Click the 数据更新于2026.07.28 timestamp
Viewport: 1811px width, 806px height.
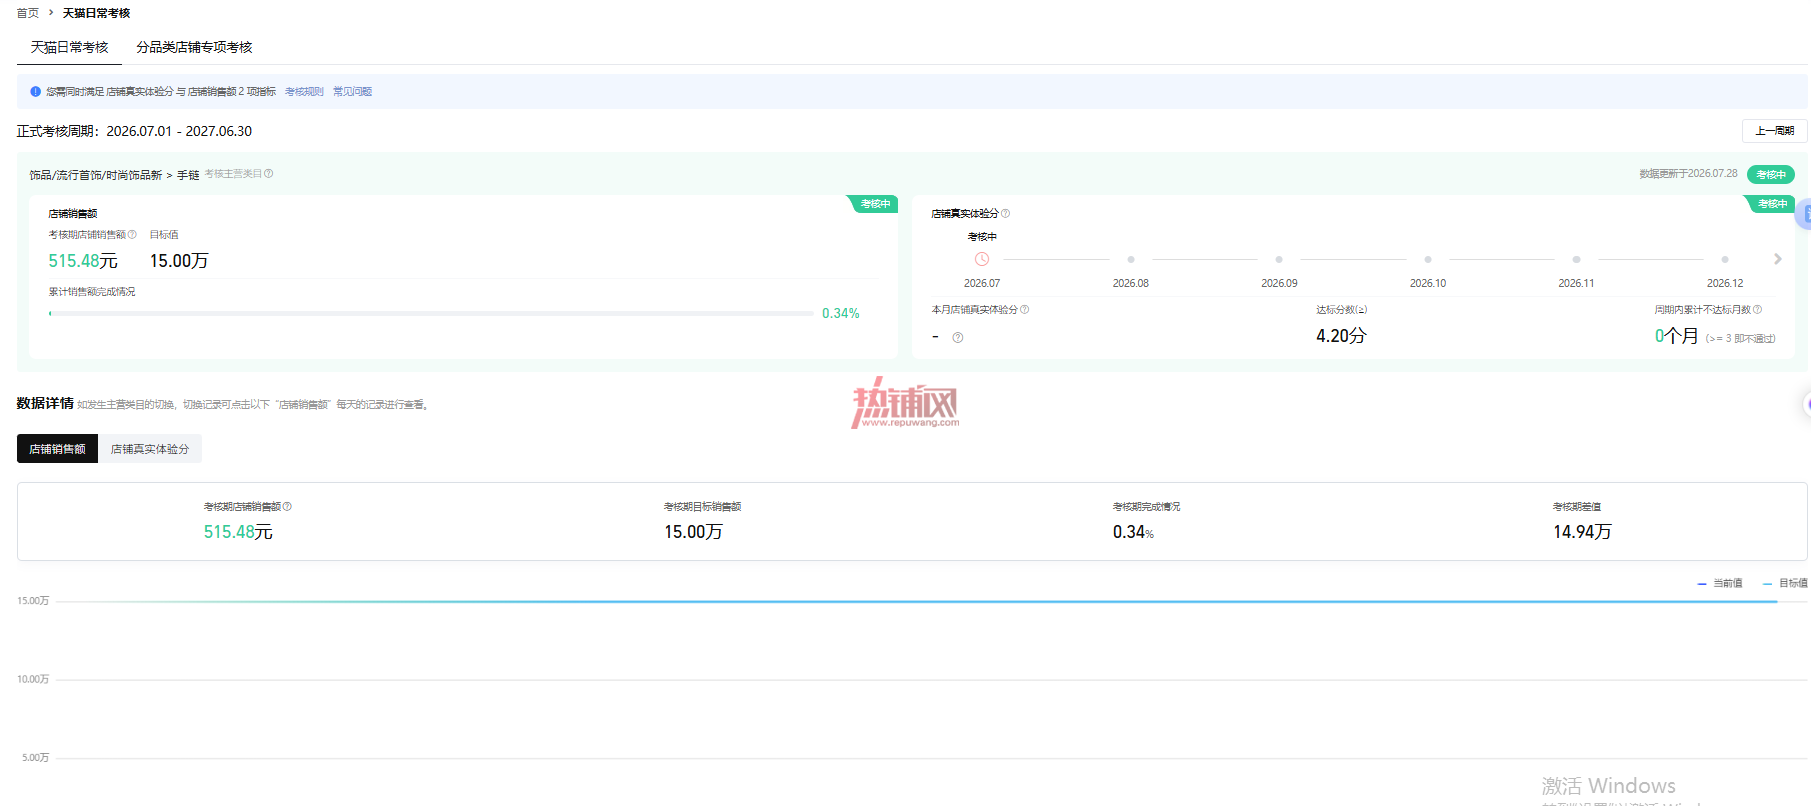click(1688, 174)
